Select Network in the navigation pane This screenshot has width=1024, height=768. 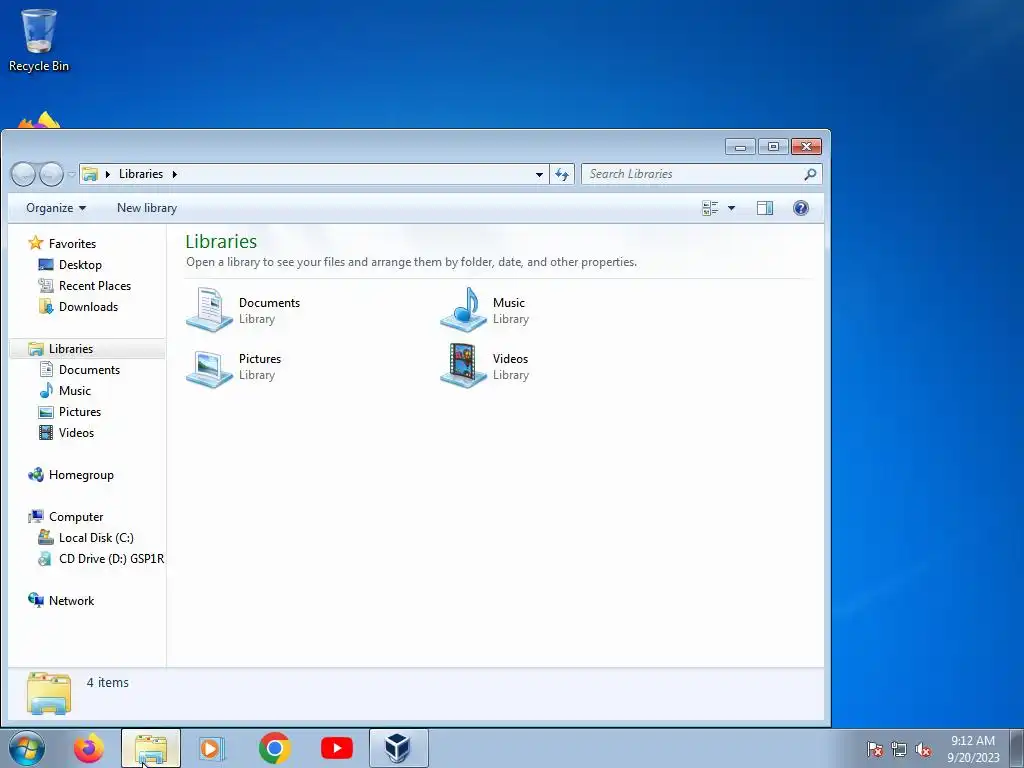[71, 601]
